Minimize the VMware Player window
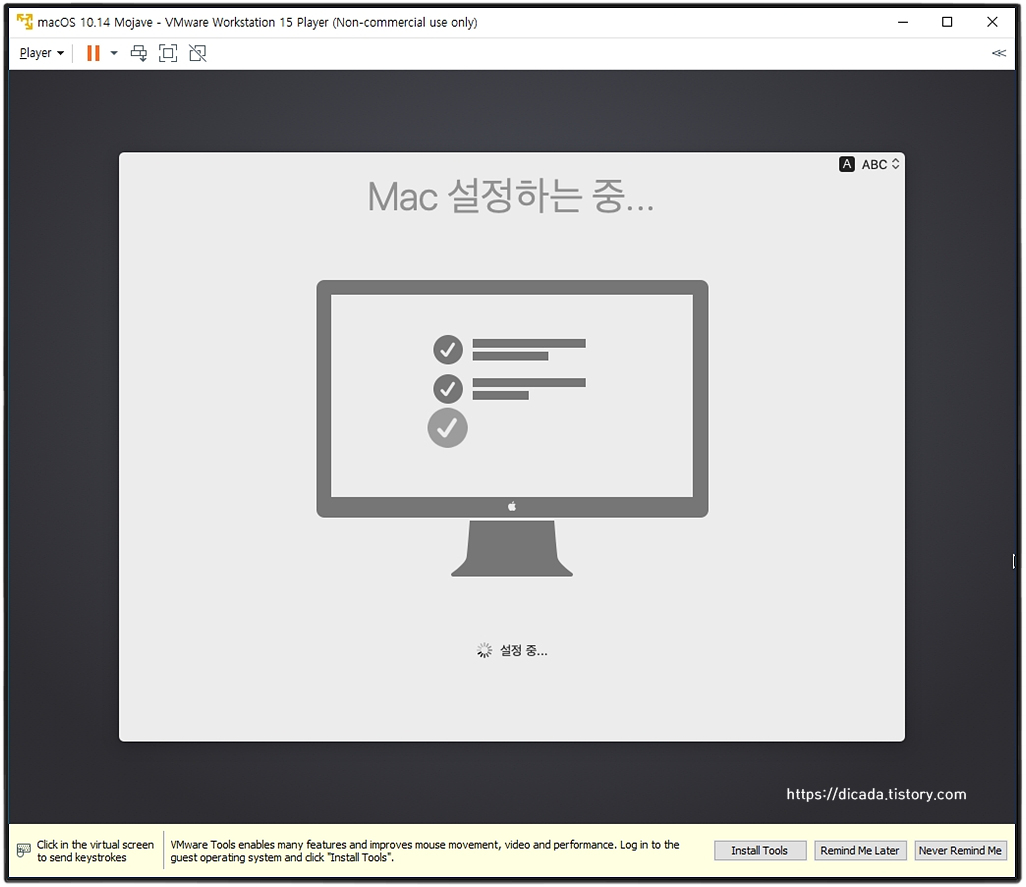The width and height of the screenshot is (1026, 887). [x=903, y=22]
